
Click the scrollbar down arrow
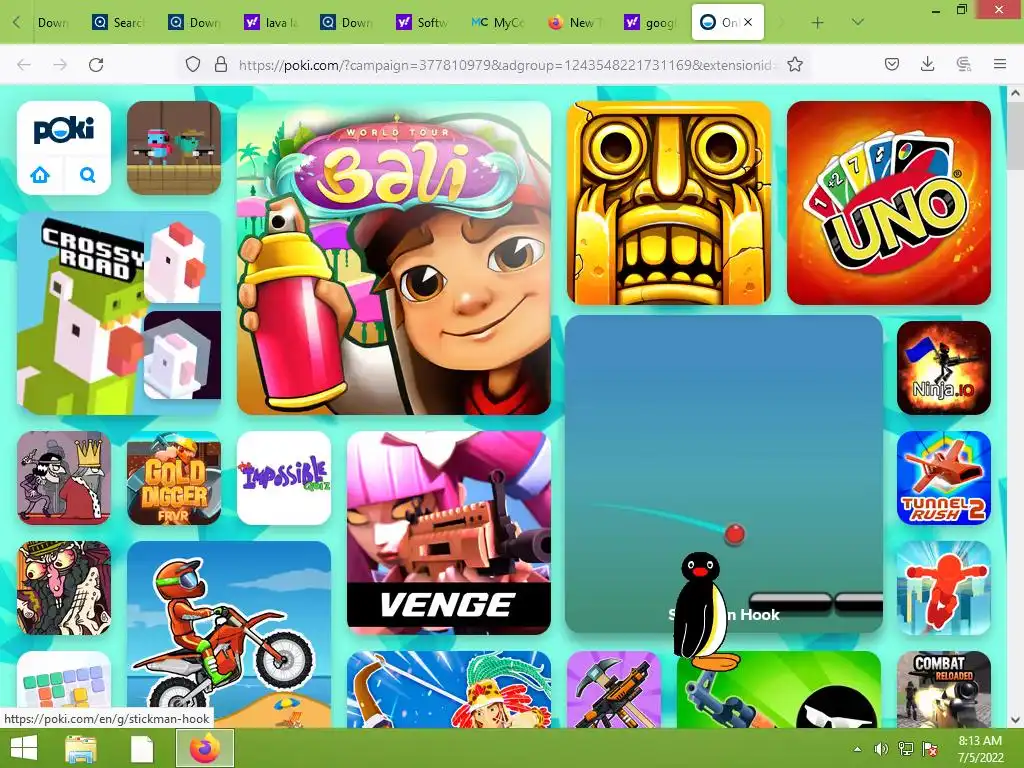[1015, 720]
